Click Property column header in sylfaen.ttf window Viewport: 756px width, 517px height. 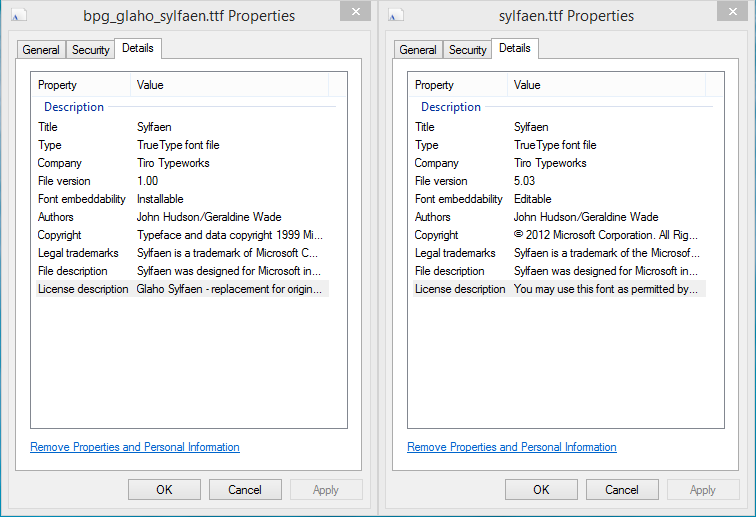tap(458, 85)
